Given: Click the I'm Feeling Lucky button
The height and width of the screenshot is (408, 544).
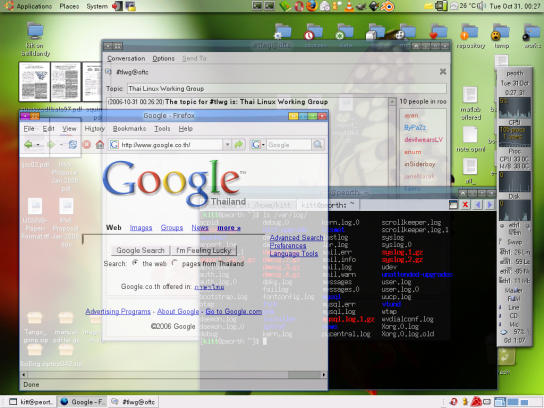Looking at the screenshot, I should [x=204, y=250].
